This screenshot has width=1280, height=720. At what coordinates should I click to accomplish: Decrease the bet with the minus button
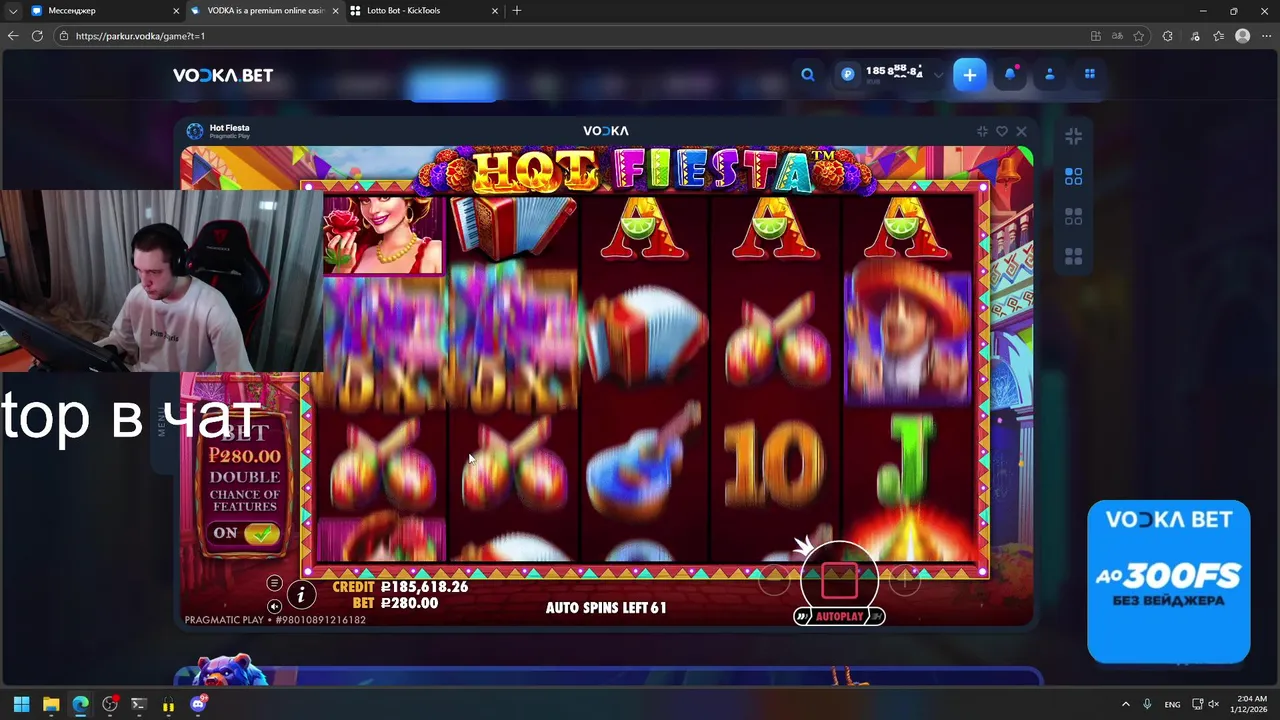773,578
